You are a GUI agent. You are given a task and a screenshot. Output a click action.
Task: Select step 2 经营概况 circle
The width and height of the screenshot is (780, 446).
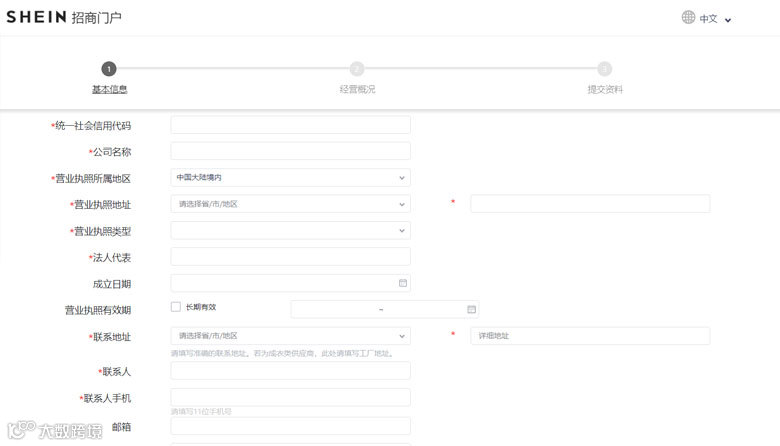357,69
